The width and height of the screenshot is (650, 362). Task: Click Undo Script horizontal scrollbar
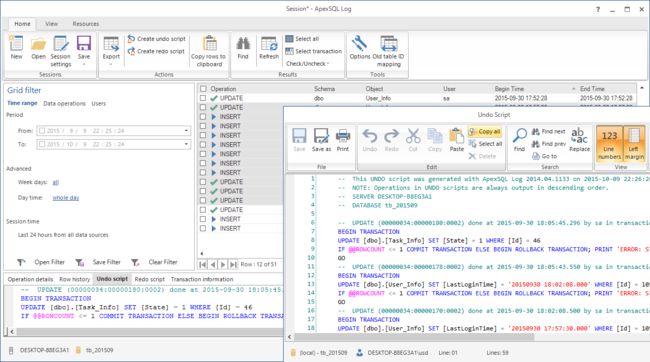[413, 337]
